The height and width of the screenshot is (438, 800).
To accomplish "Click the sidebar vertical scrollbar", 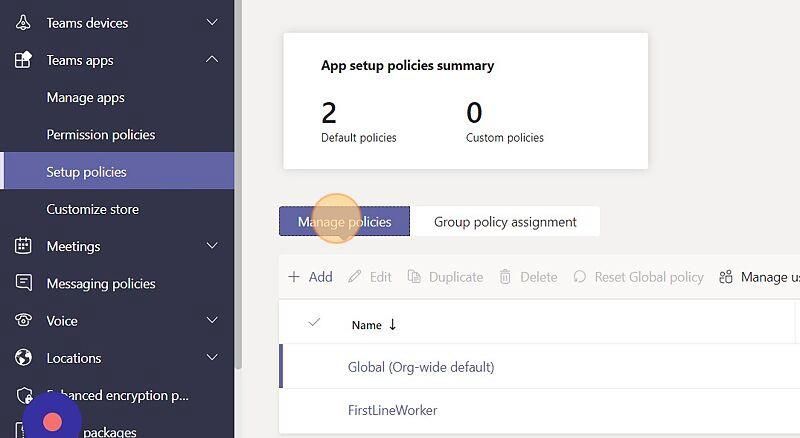I will [x=238, y=184].
